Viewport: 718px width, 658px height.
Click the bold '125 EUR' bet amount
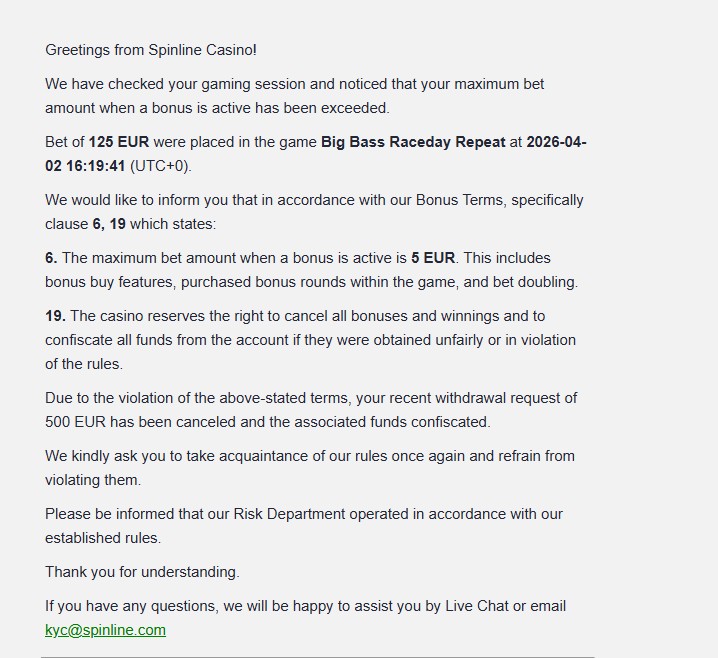coord(118,142)
